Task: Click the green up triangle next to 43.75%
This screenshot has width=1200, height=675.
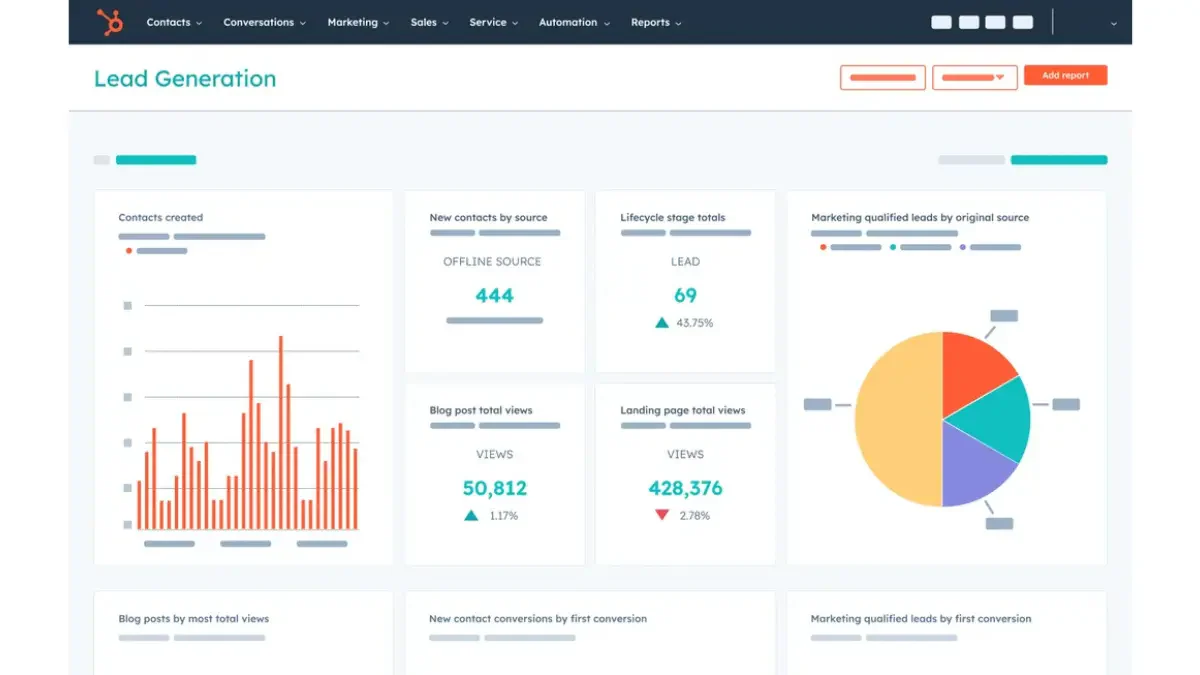Action: click(x=661, y=322)
